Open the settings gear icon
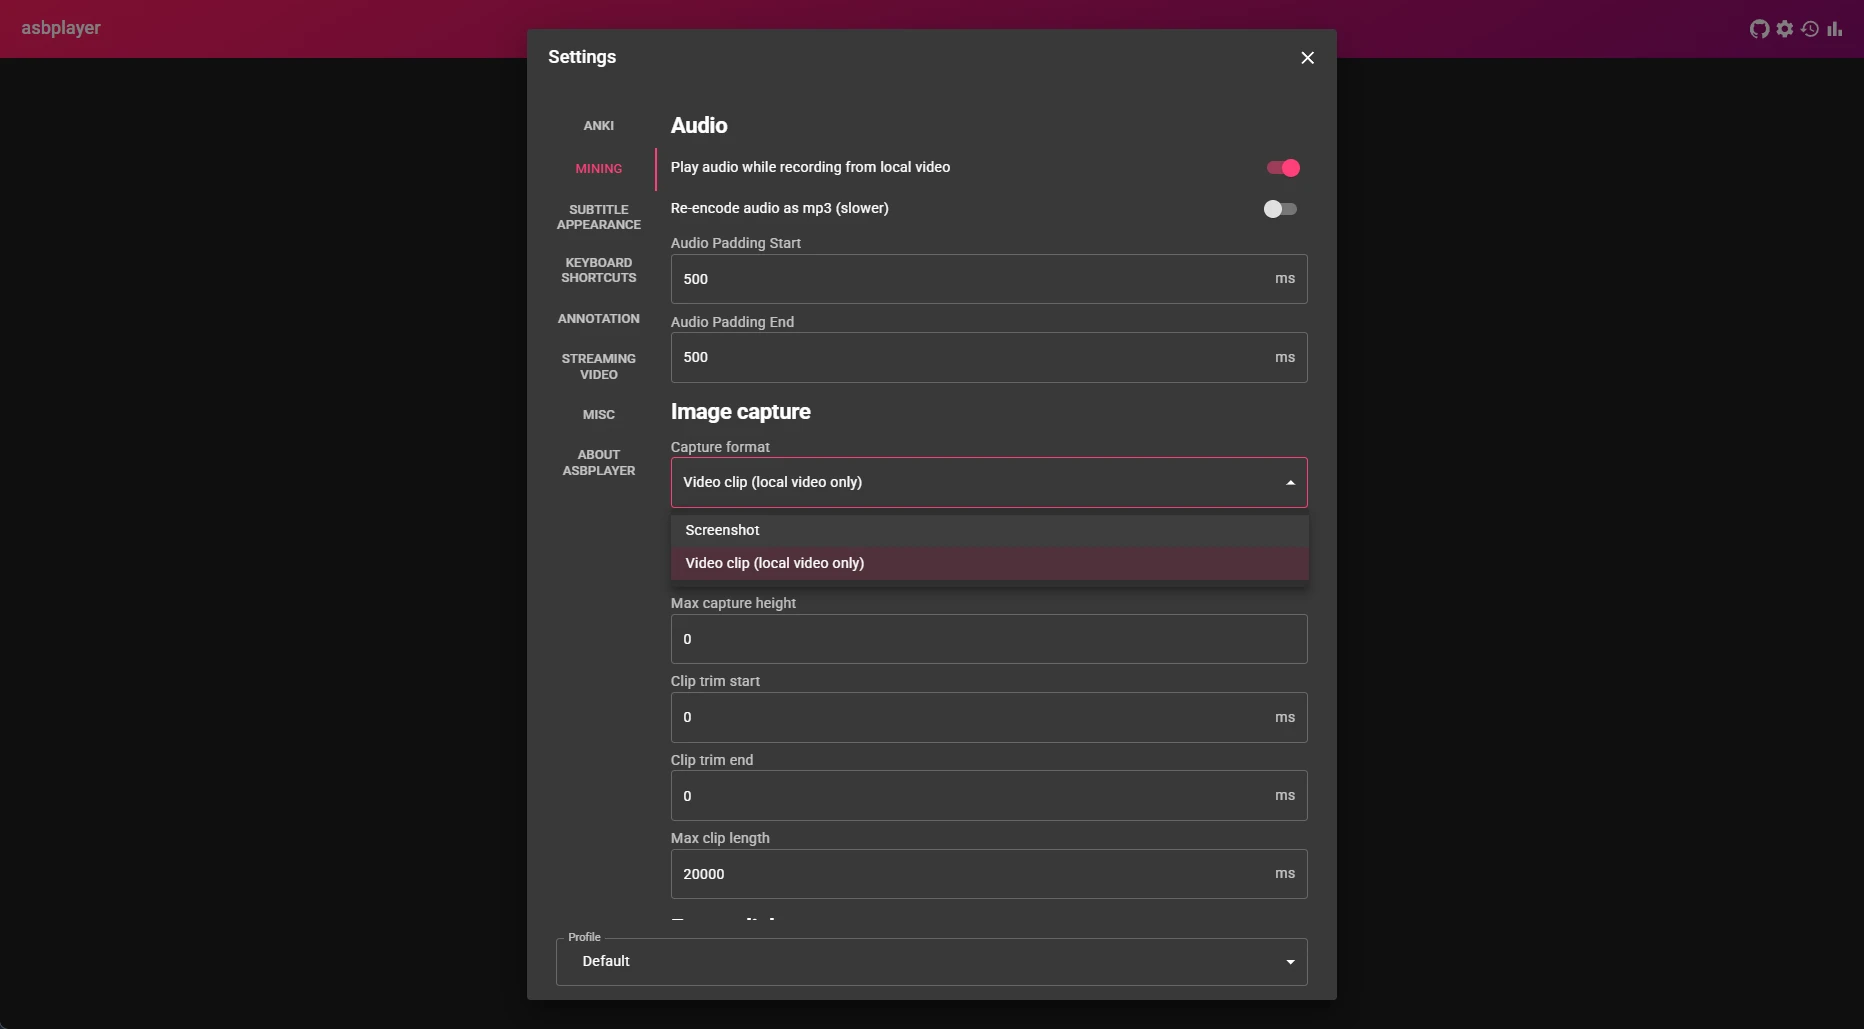The width and height of the screenshot is (1864, 1029). click(x=1785, y=29)
